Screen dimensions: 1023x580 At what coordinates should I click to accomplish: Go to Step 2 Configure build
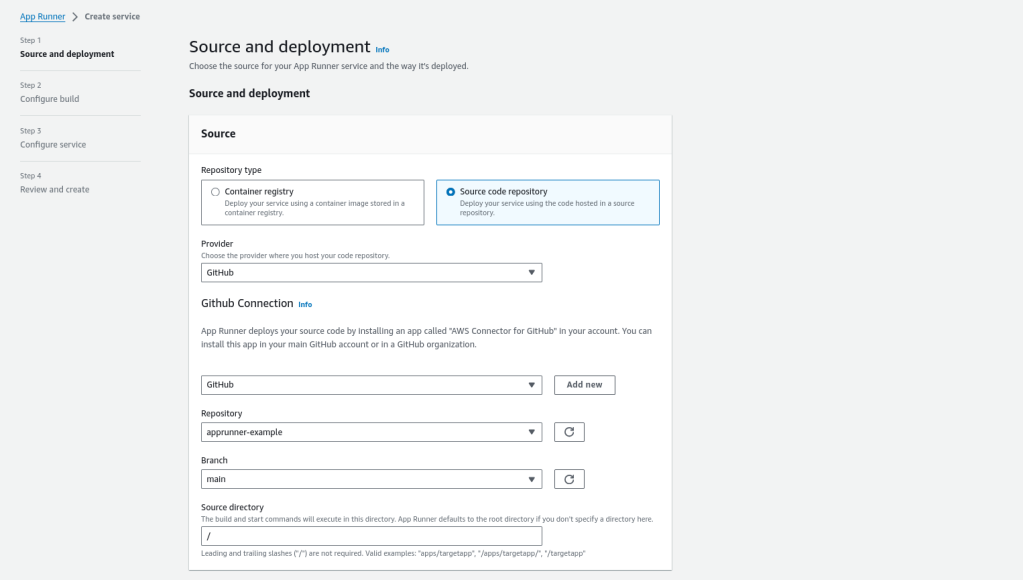[x=49, y=99]
